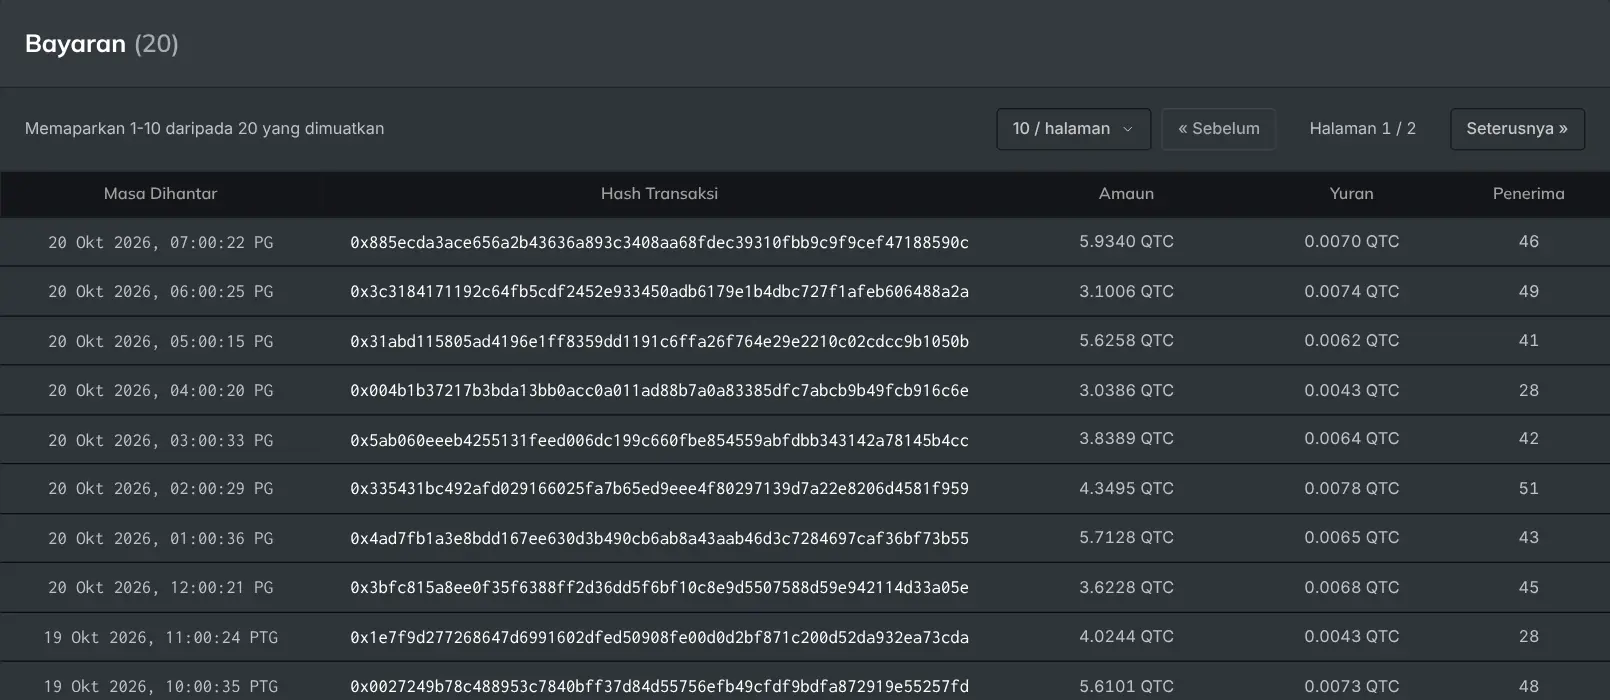Click fee value 0.0078 QTC
The image size is (1610, 700).
(1351, 489)
